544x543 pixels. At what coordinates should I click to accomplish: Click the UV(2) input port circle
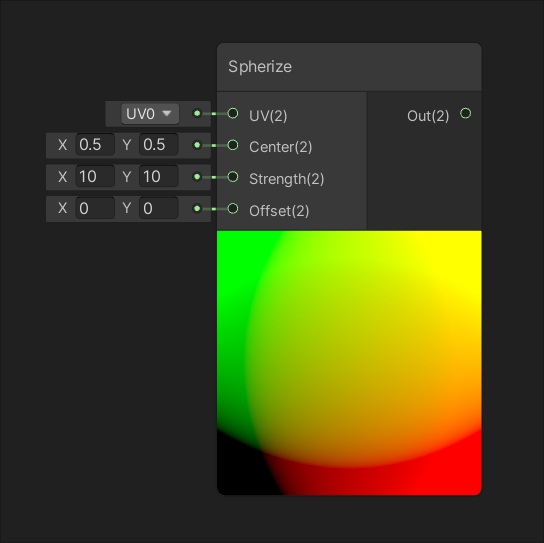pyautogui.click(x=233, y=113)
